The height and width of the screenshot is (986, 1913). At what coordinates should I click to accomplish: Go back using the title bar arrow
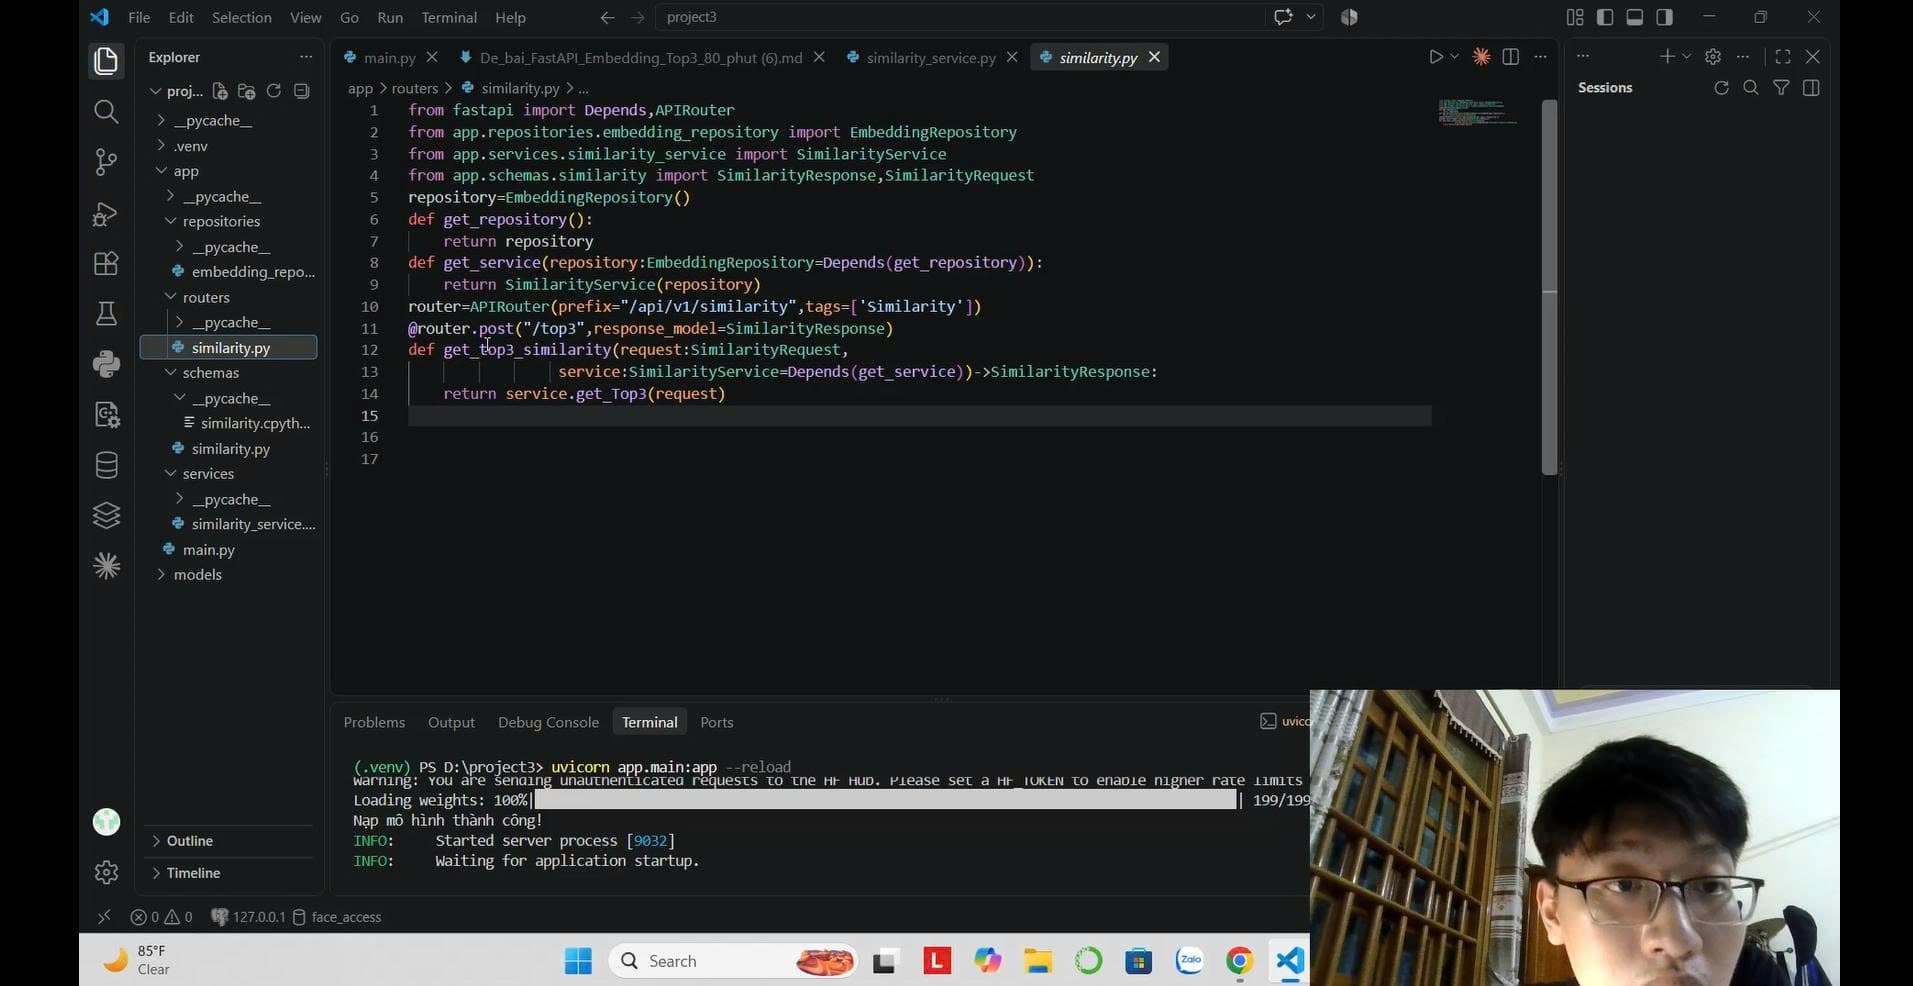[x=607, y=17]
